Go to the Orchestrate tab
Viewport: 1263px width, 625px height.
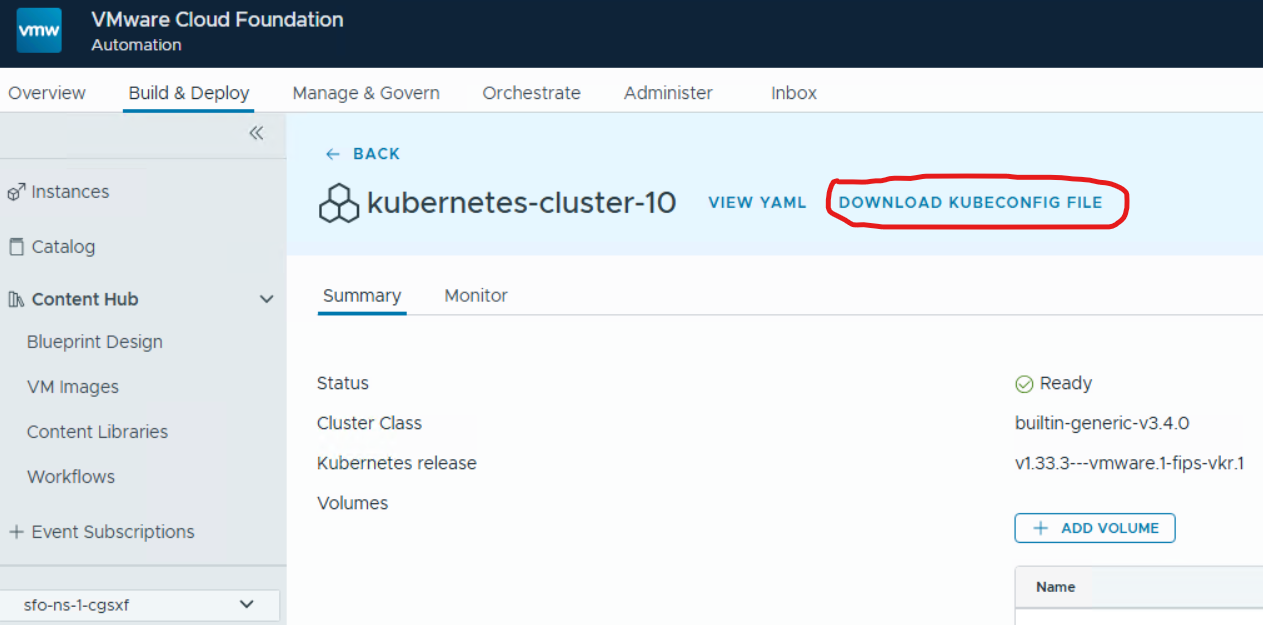(531, 93)
